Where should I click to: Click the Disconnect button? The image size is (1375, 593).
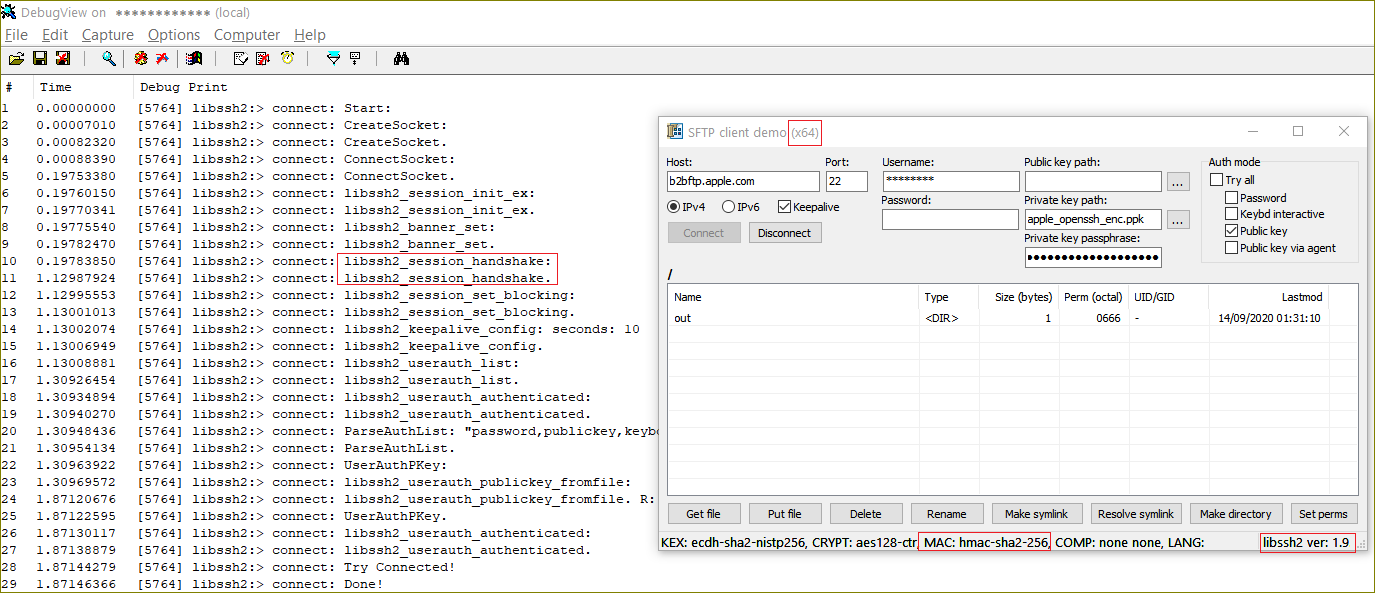(x=785, y=233)
